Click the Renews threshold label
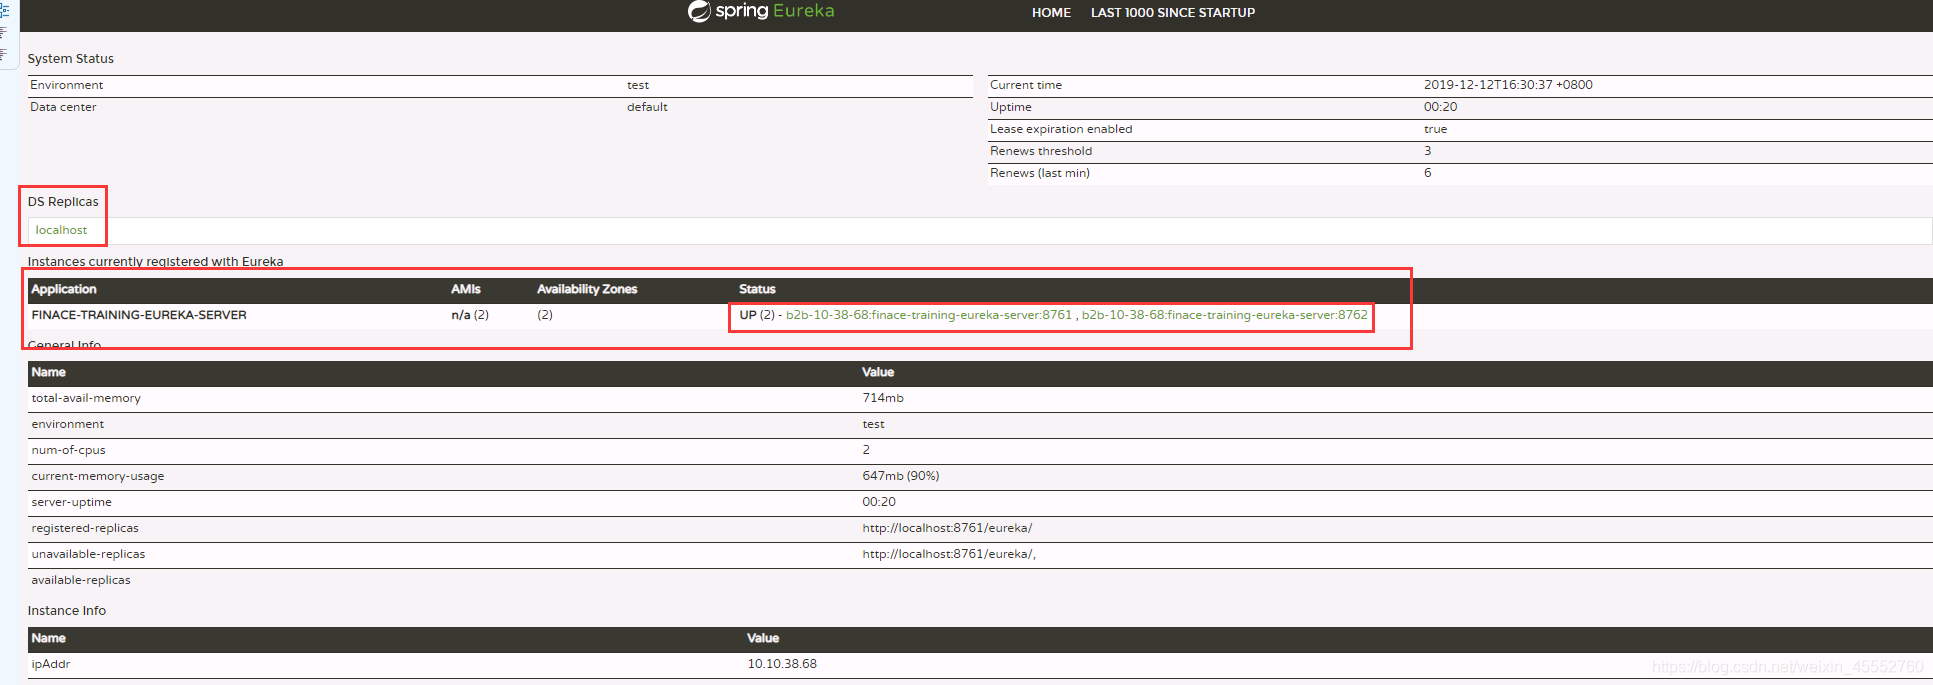 1041,151
